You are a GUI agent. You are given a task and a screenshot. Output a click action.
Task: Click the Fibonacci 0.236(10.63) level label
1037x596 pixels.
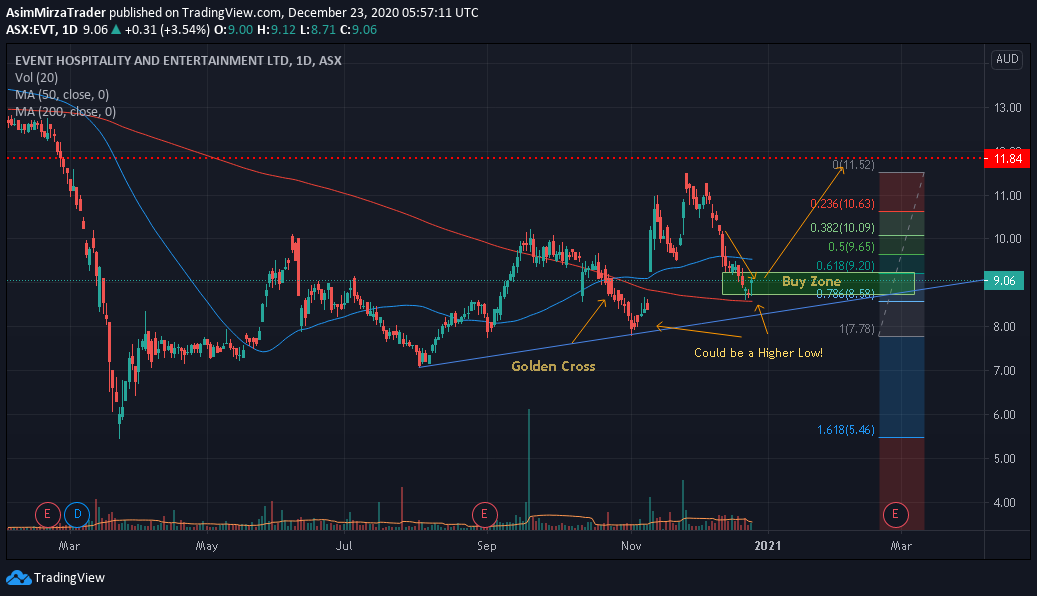(x=843, y=204)
